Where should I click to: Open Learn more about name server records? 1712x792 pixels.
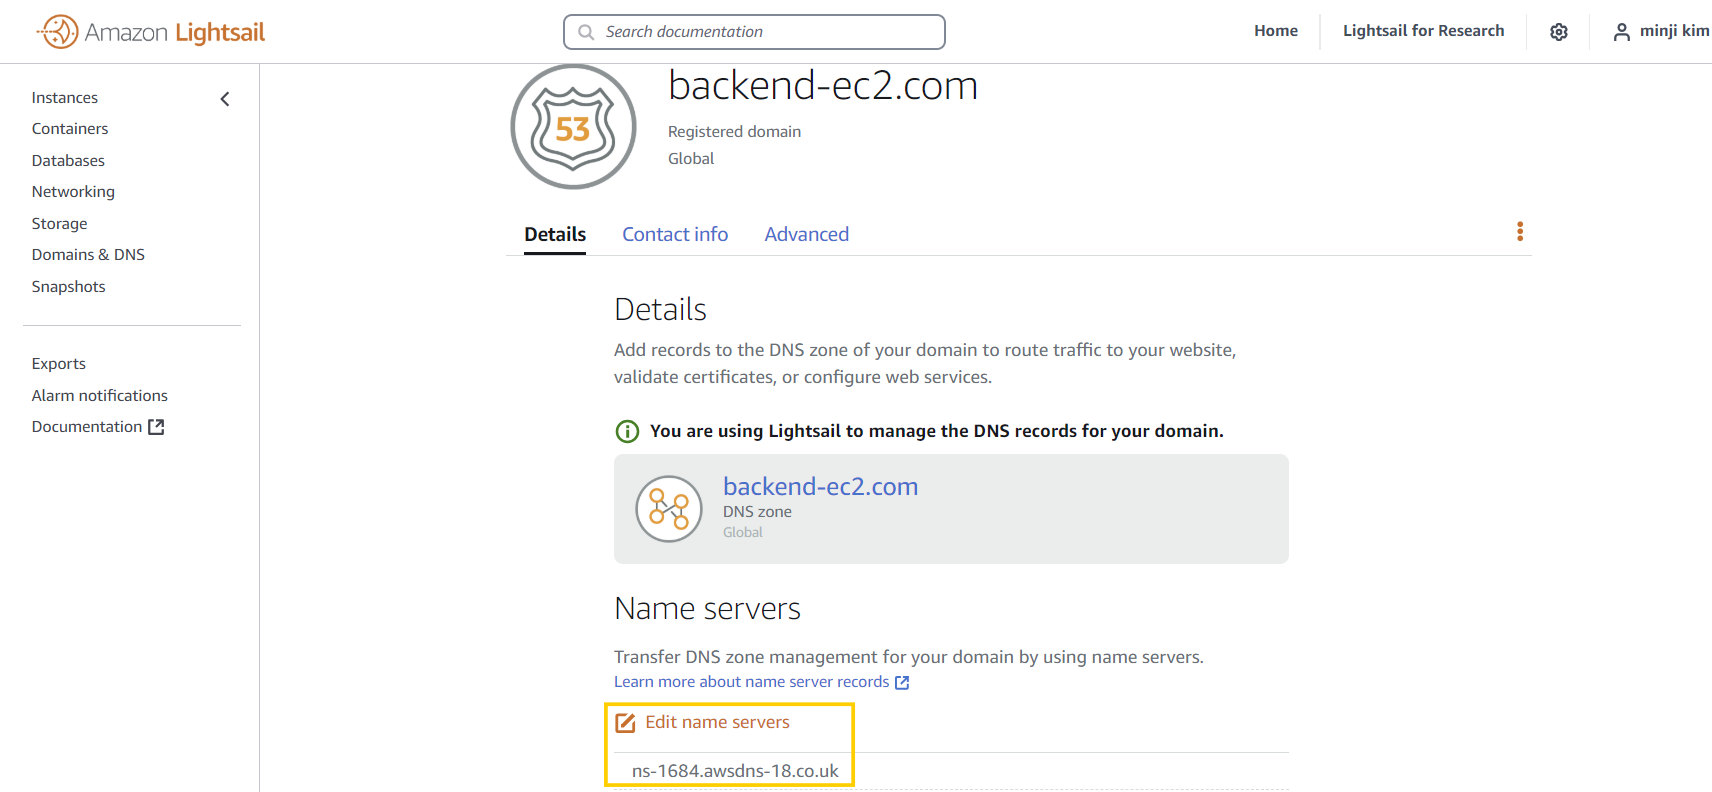(x=751, y=682)
